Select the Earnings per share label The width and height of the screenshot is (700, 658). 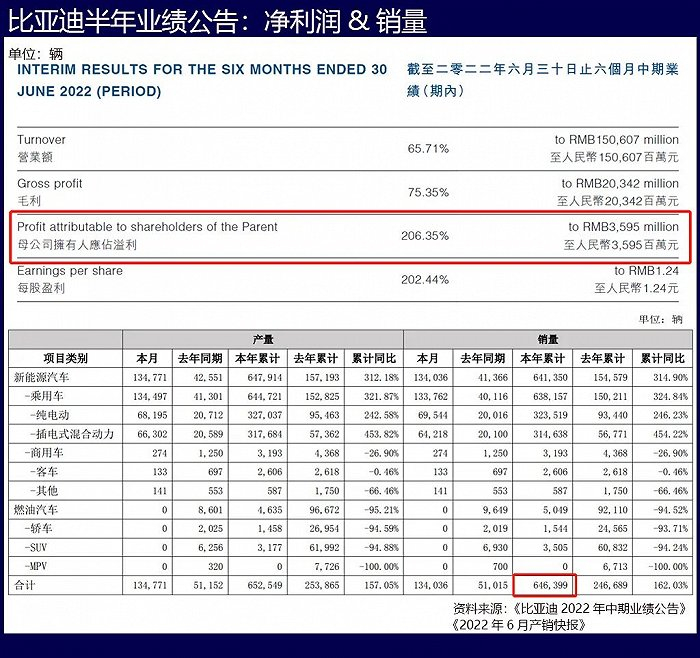[x=70, y=271]
